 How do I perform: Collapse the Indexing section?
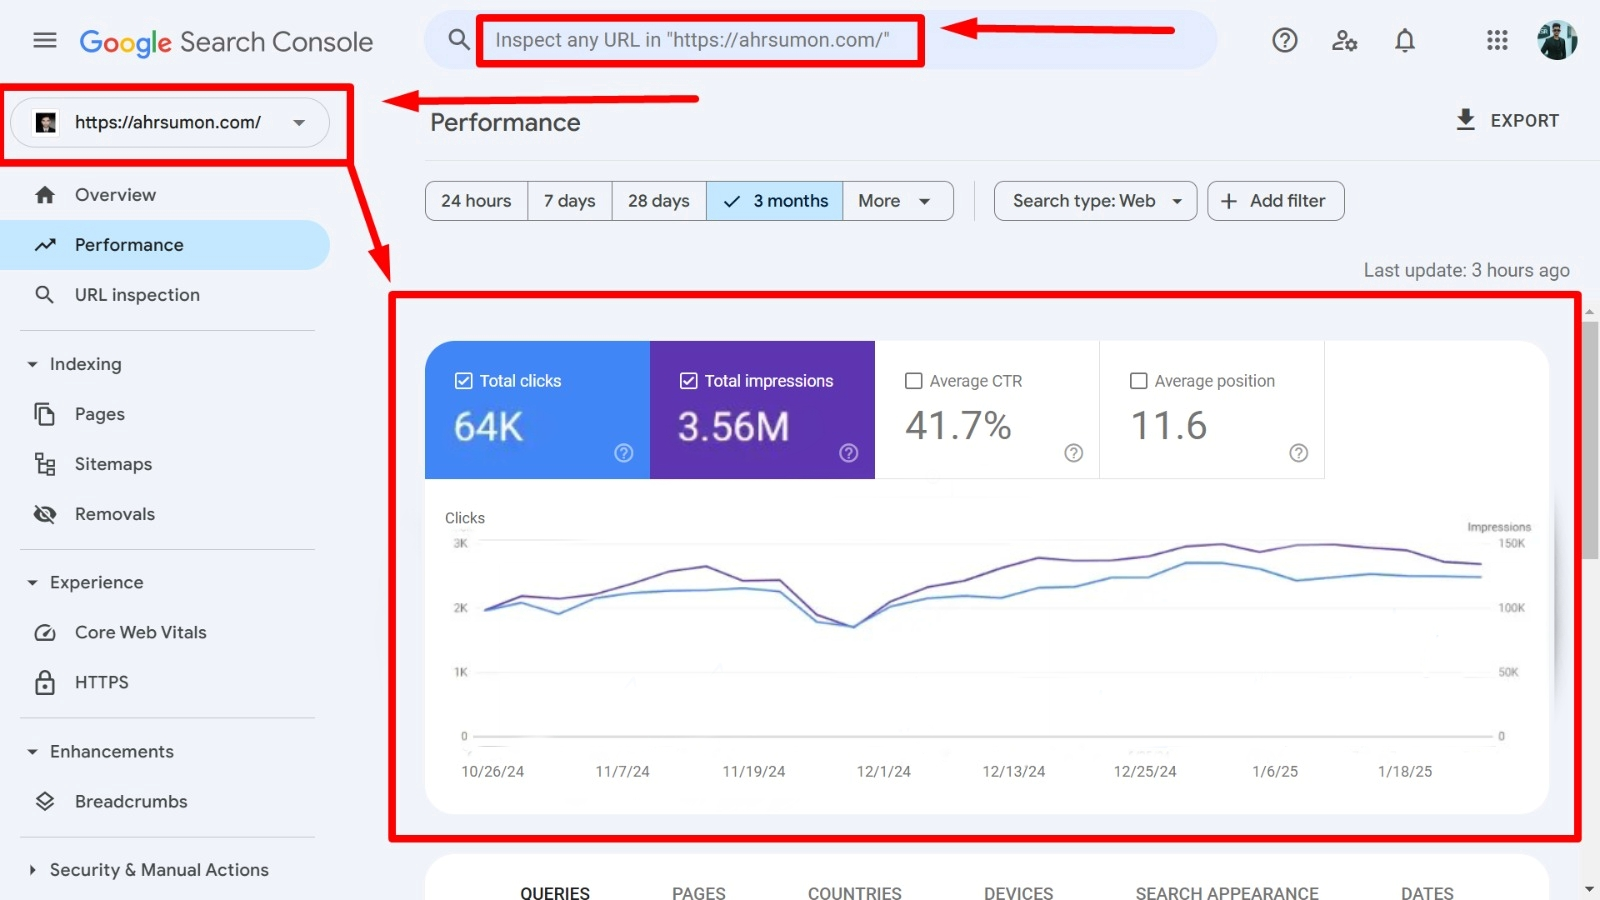pos(32,365)
